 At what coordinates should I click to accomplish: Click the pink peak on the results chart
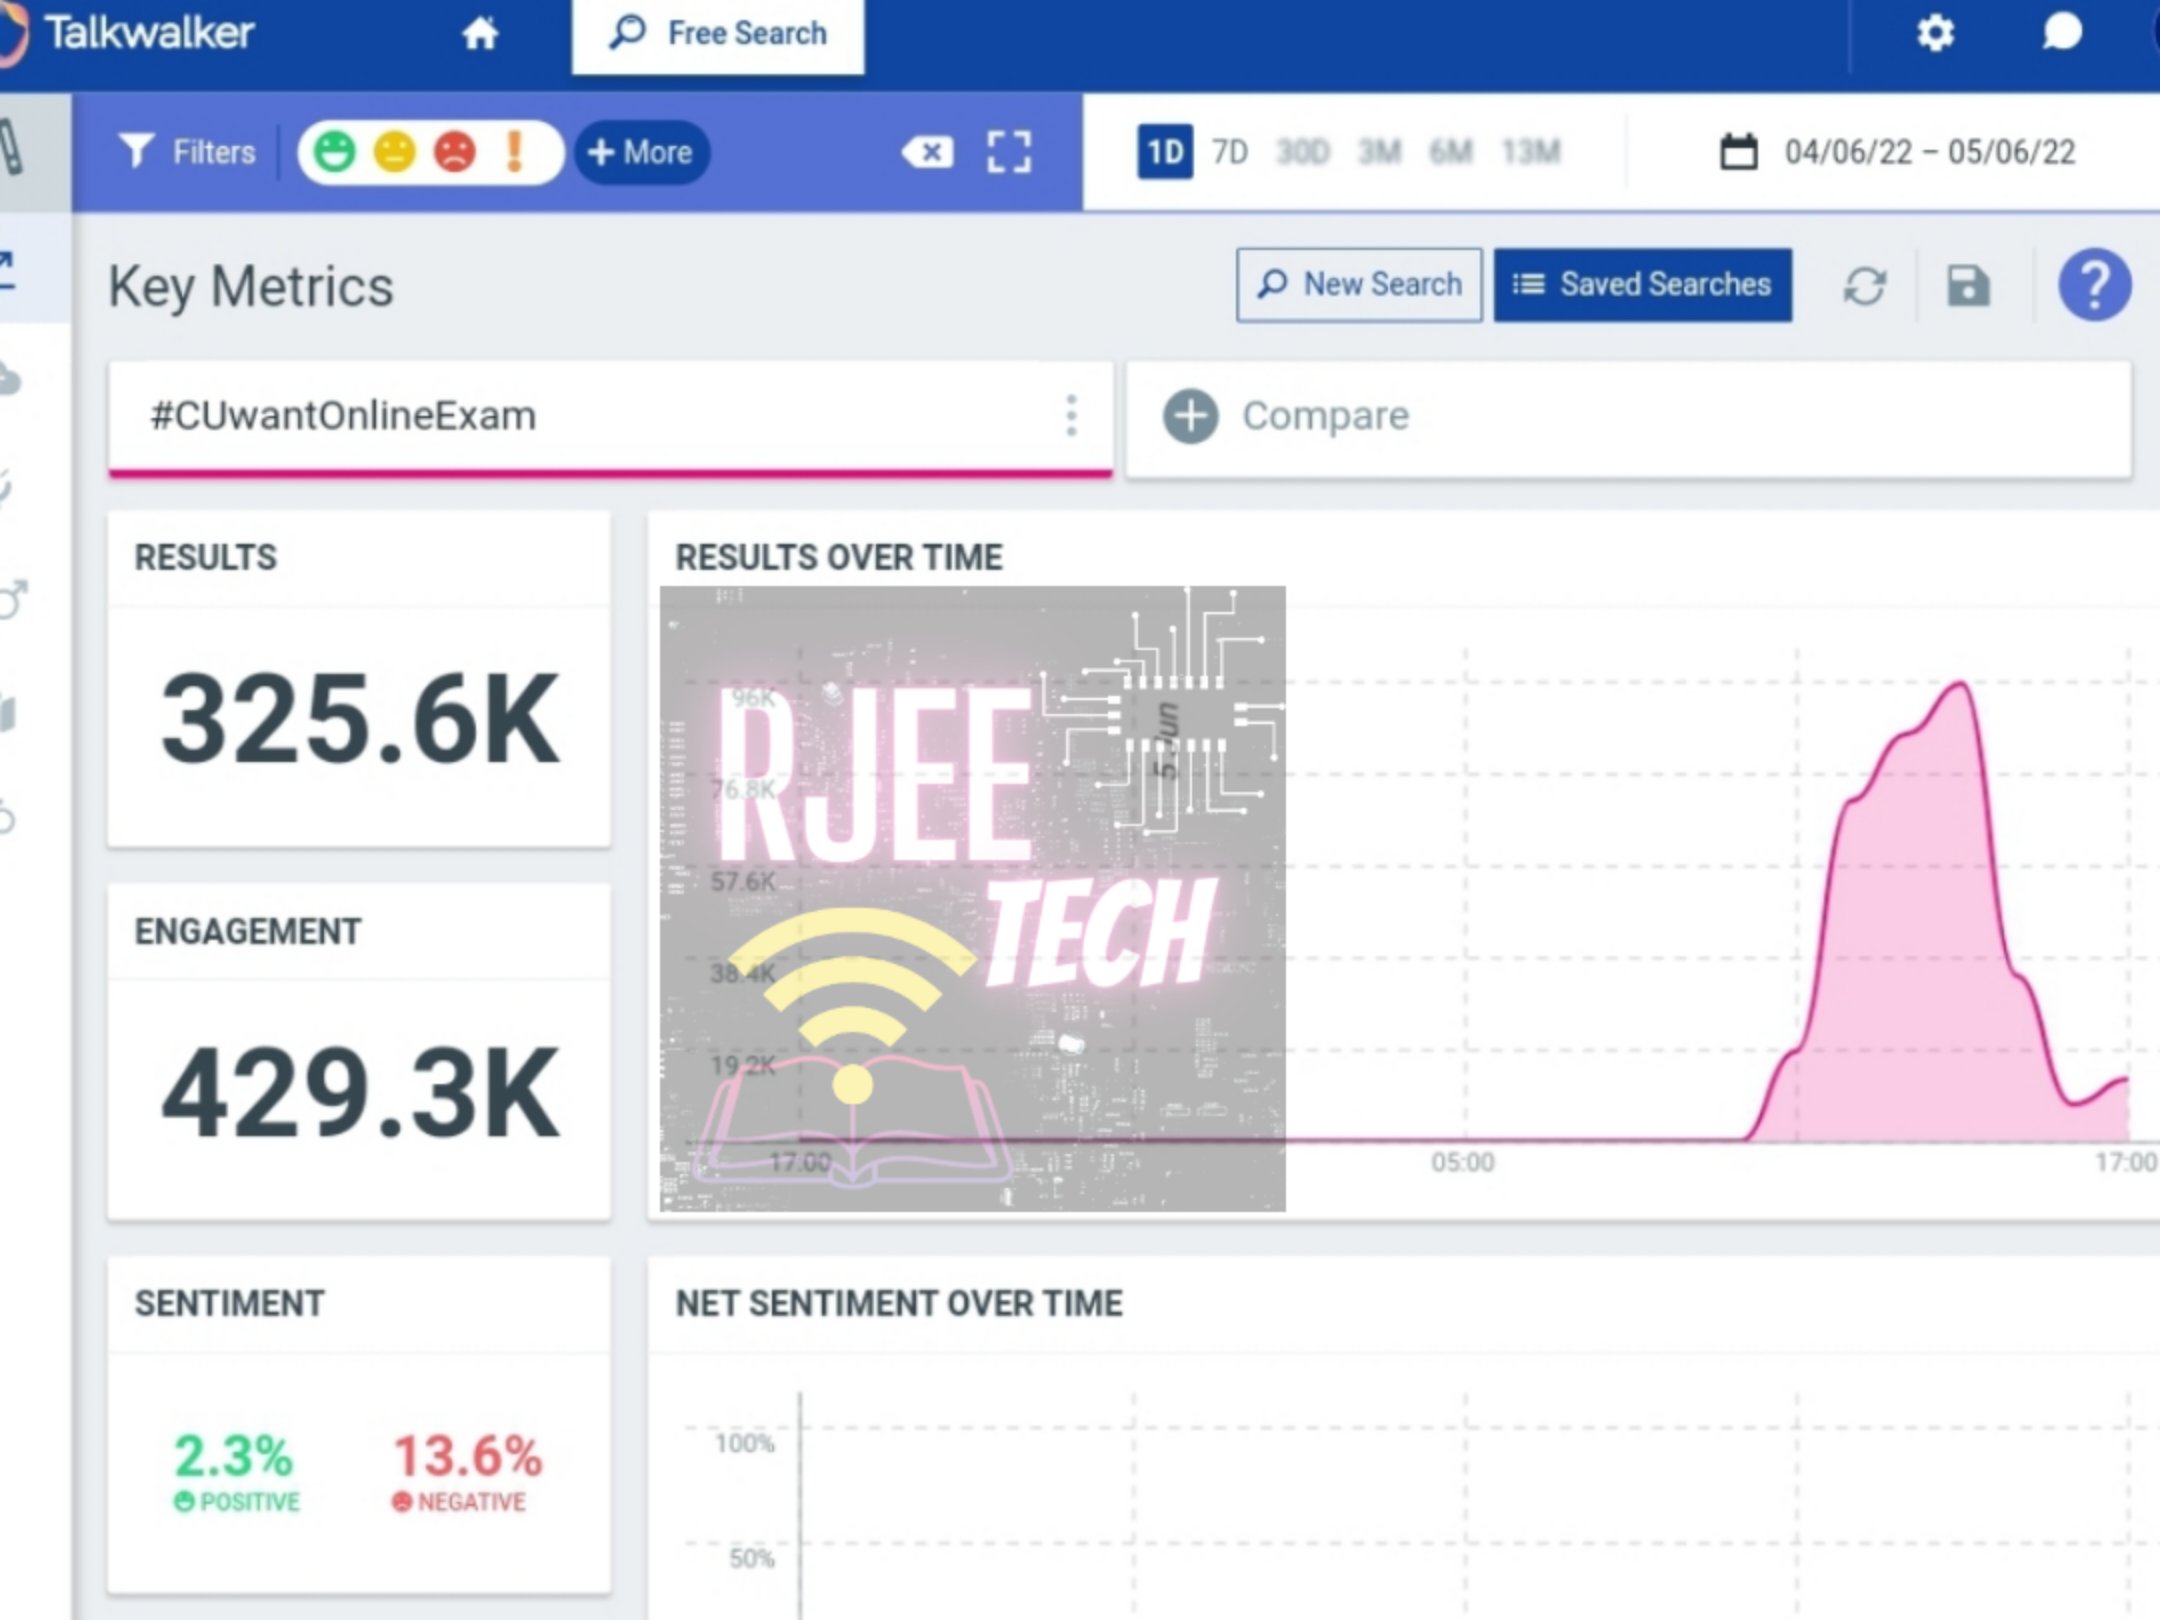tap(1960, 686)
